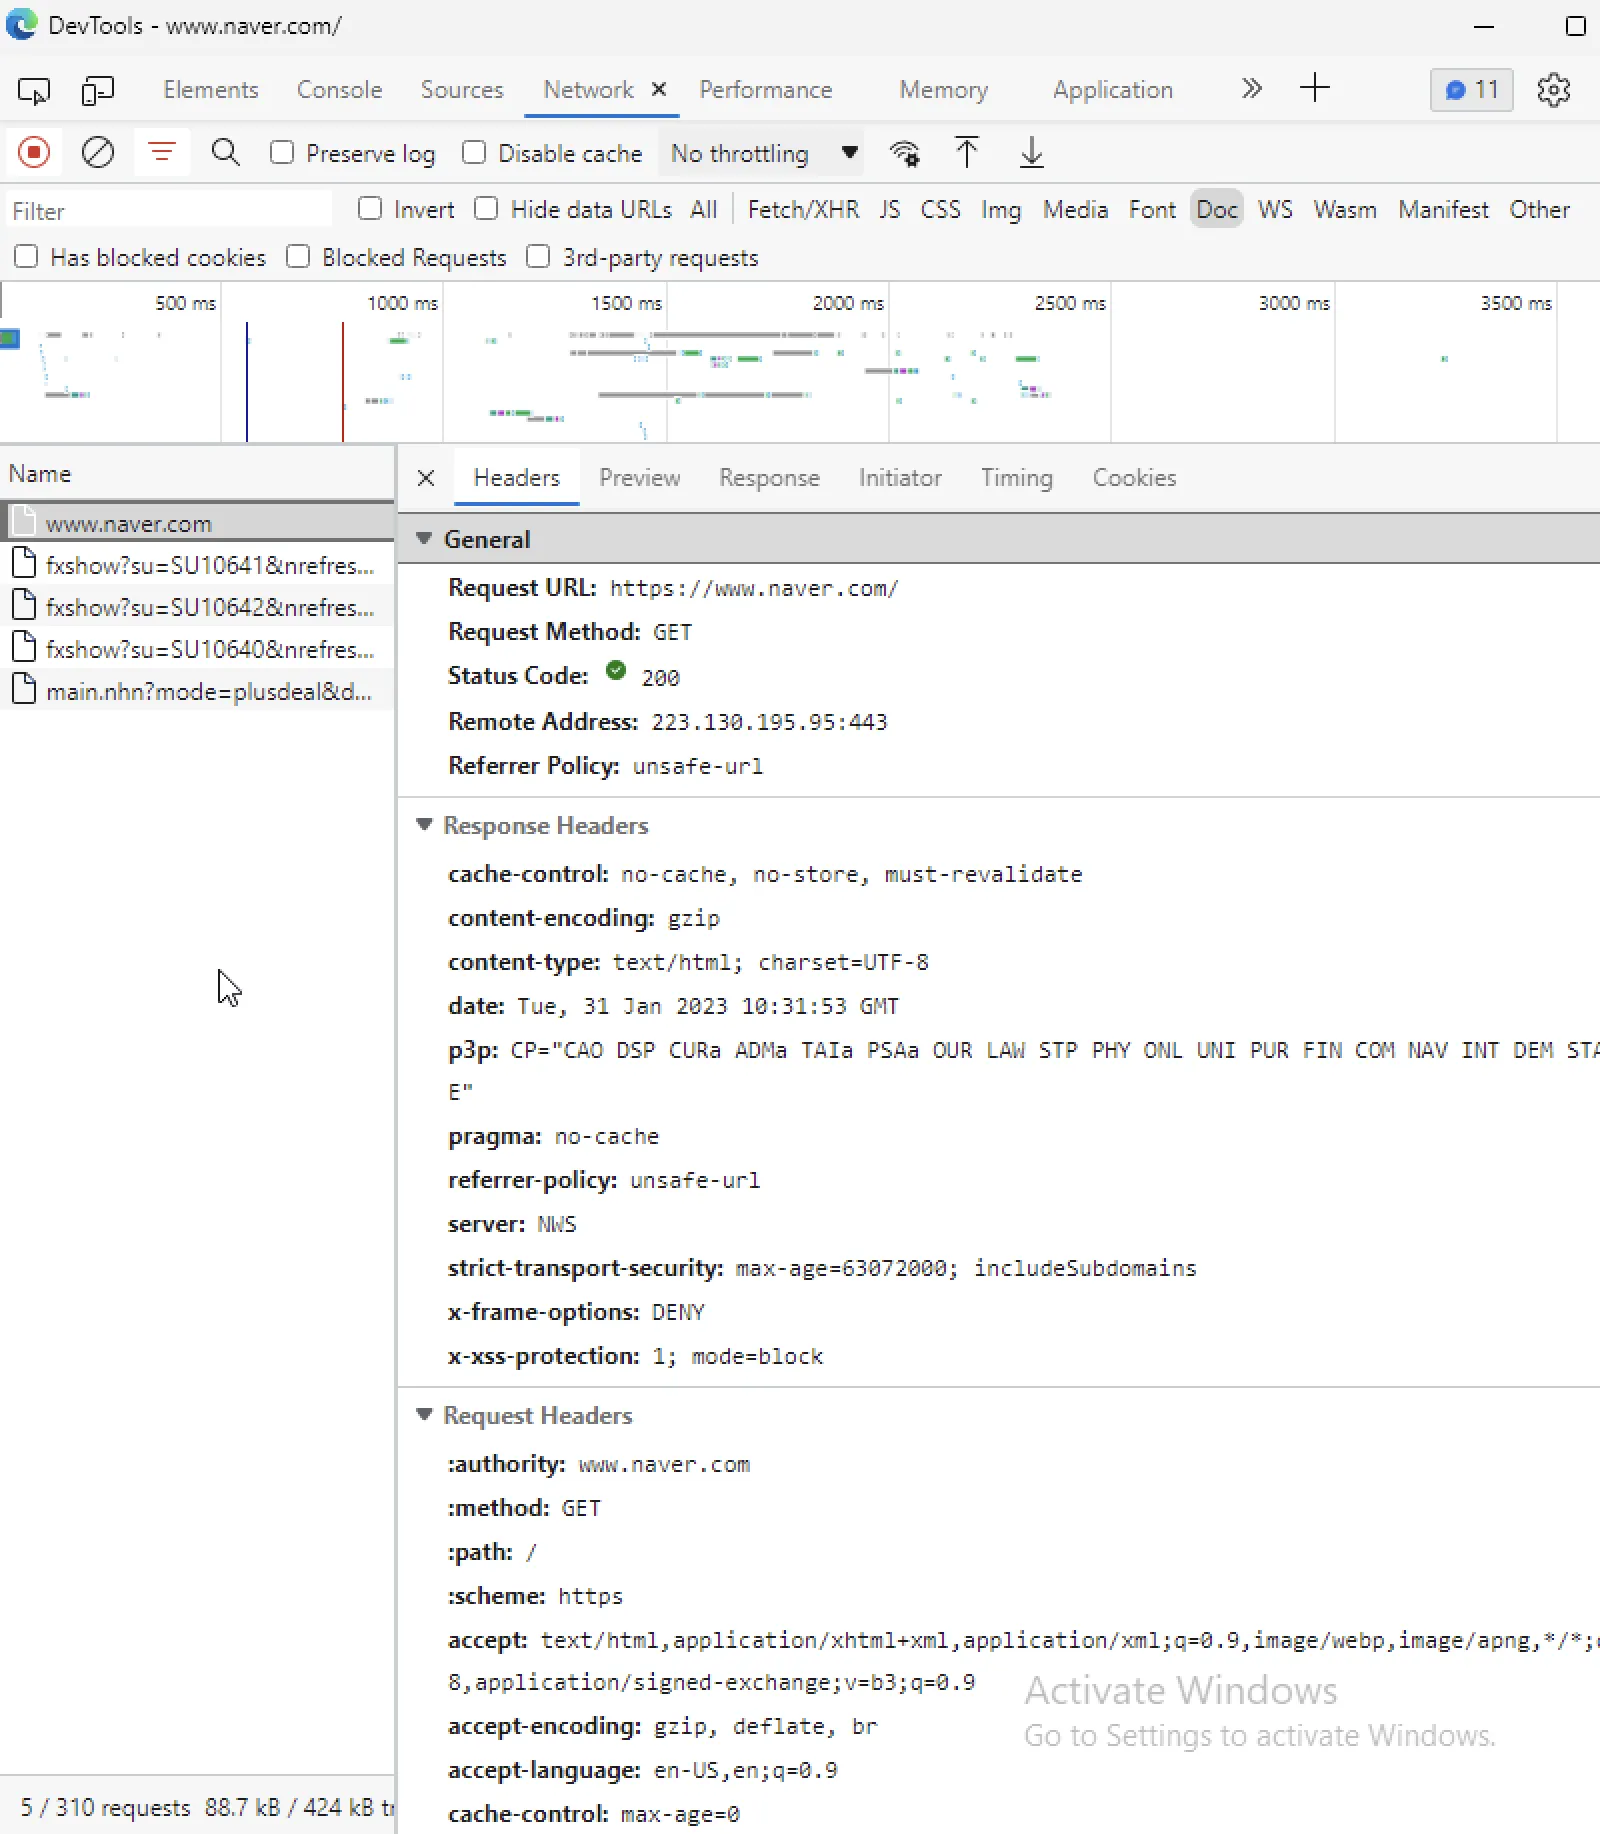Screen dimensions: 1600x1834
Task: Open the request Initiator tab
Action: [x=900, y=478]
